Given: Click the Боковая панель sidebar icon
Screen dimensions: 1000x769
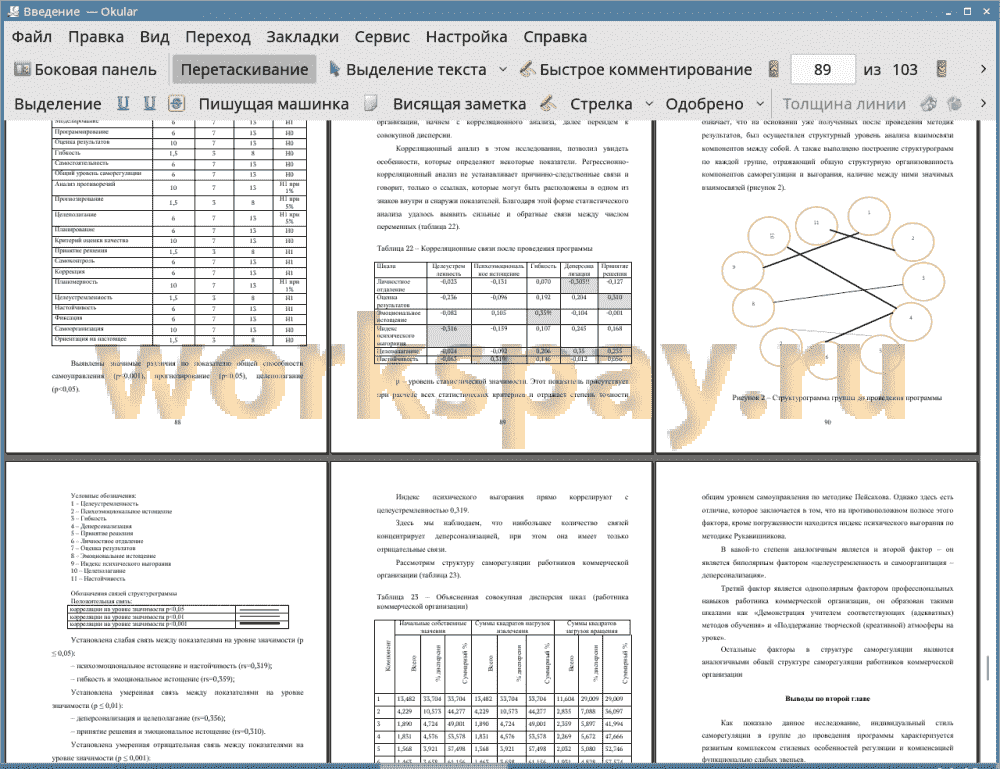Looking at the screenshot, I should pos(22,69).
